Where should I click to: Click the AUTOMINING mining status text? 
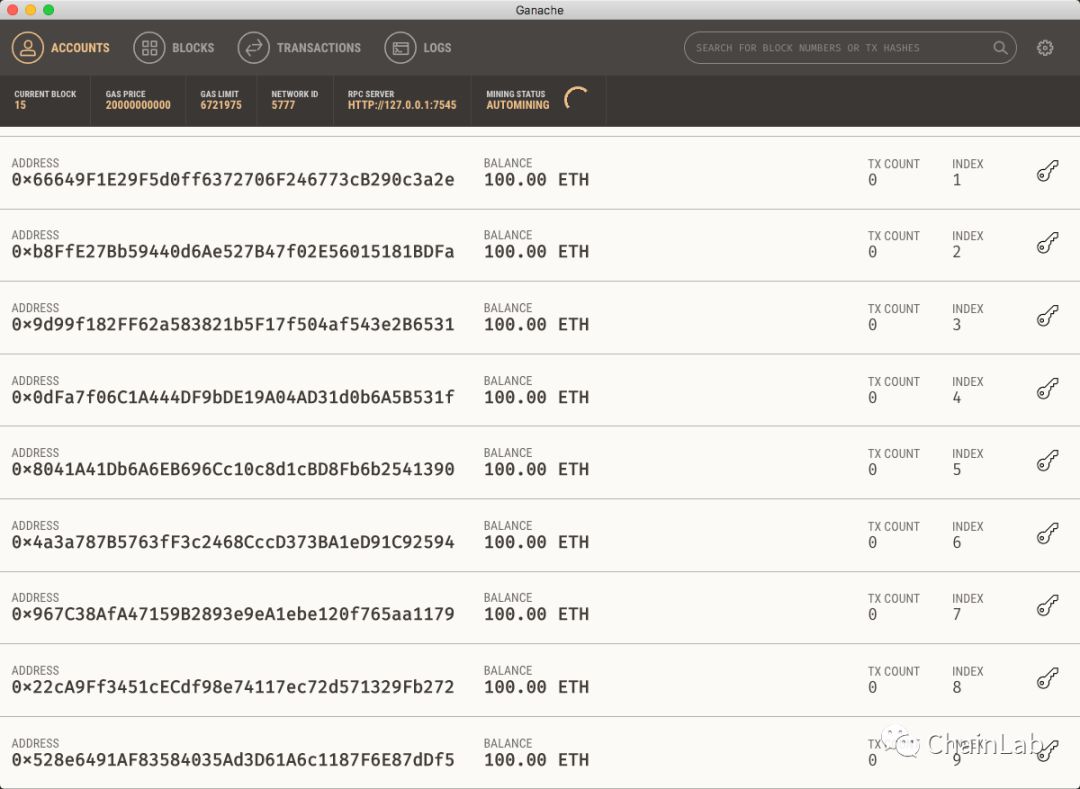[518, 105]
